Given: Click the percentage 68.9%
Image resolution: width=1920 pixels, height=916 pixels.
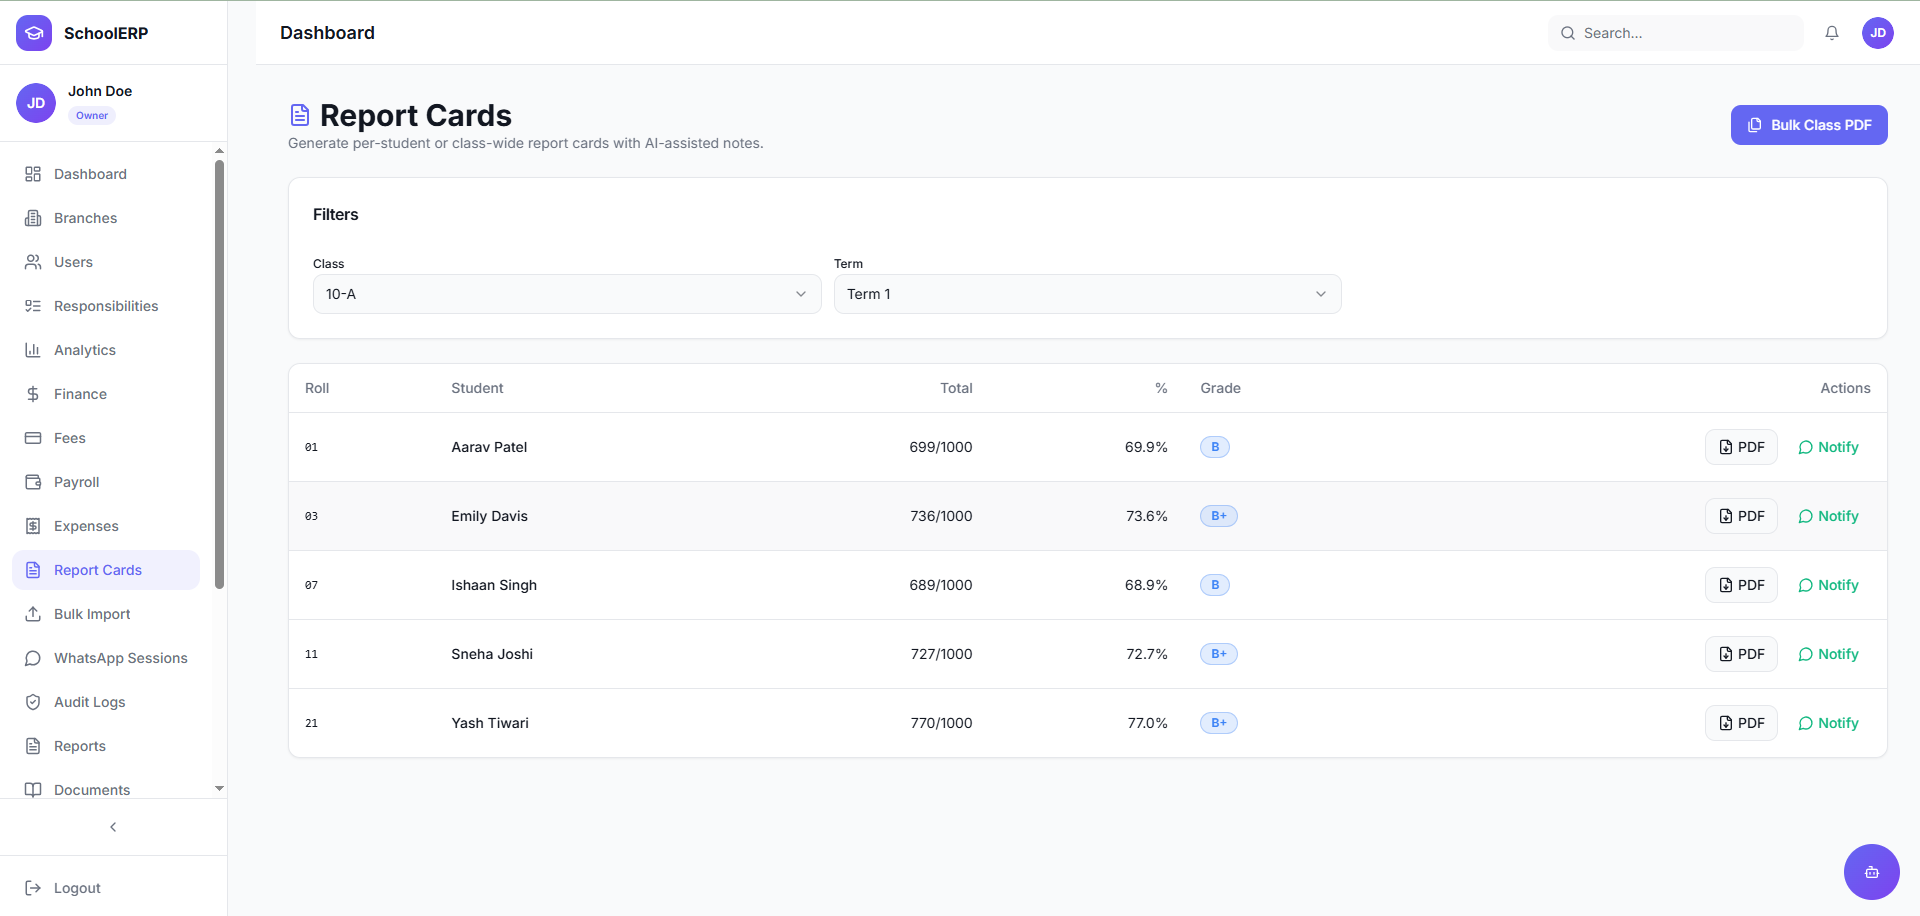Looking at the screenshot, I should pos(1146,585).
